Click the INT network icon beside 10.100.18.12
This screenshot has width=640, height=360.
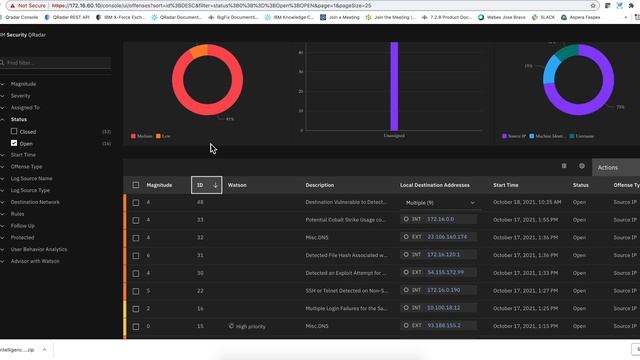coord(406,308)
